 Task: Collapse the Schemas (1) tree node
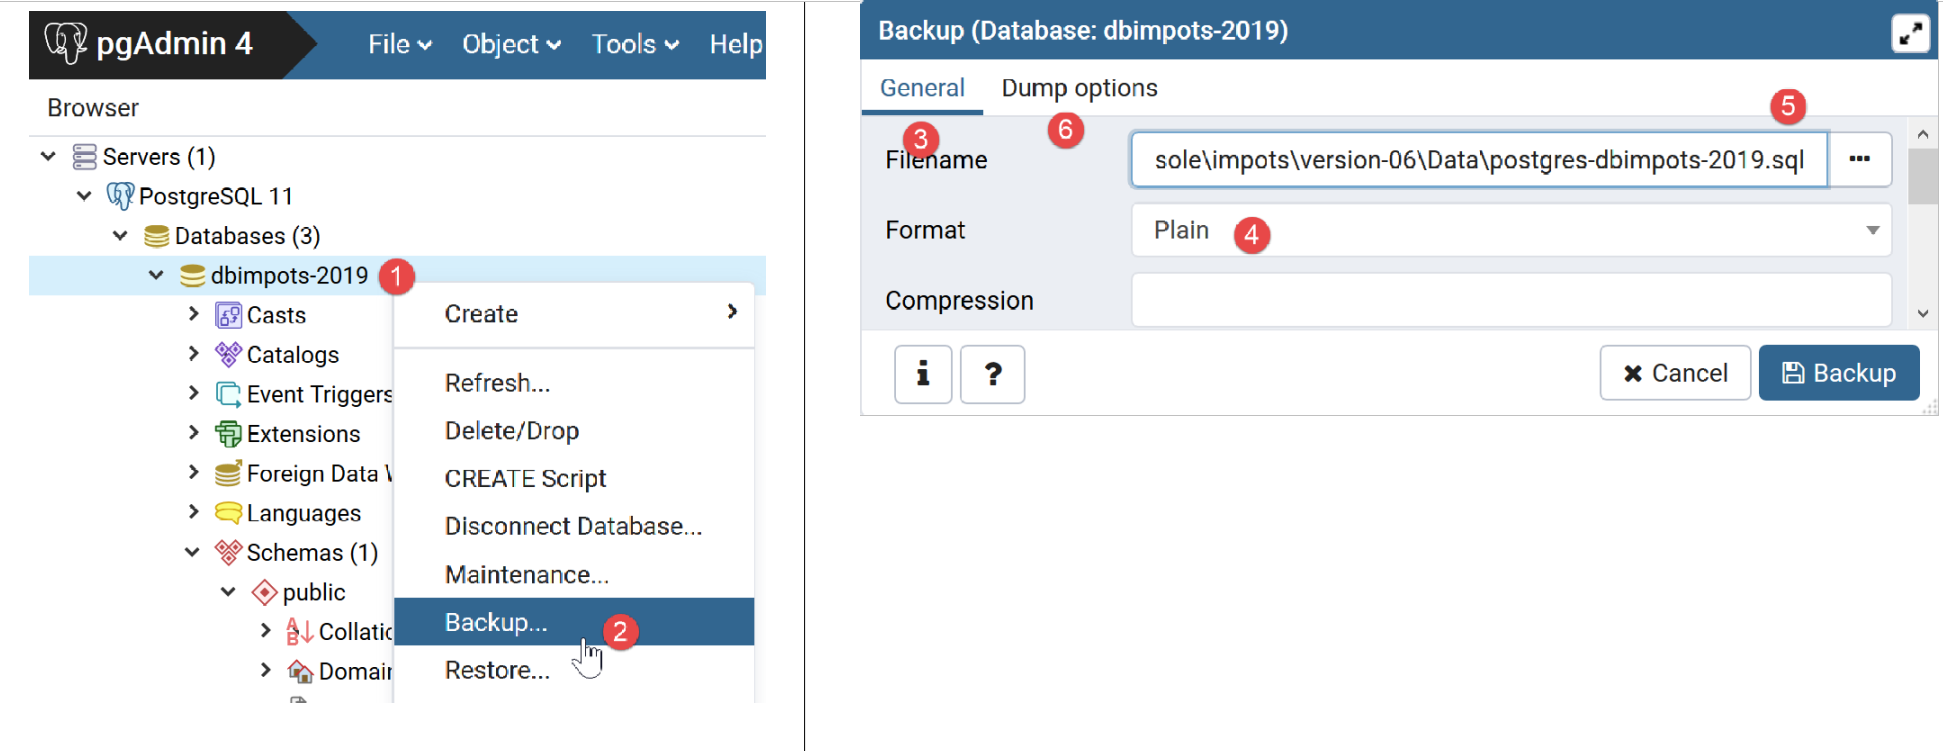[192, 552]
